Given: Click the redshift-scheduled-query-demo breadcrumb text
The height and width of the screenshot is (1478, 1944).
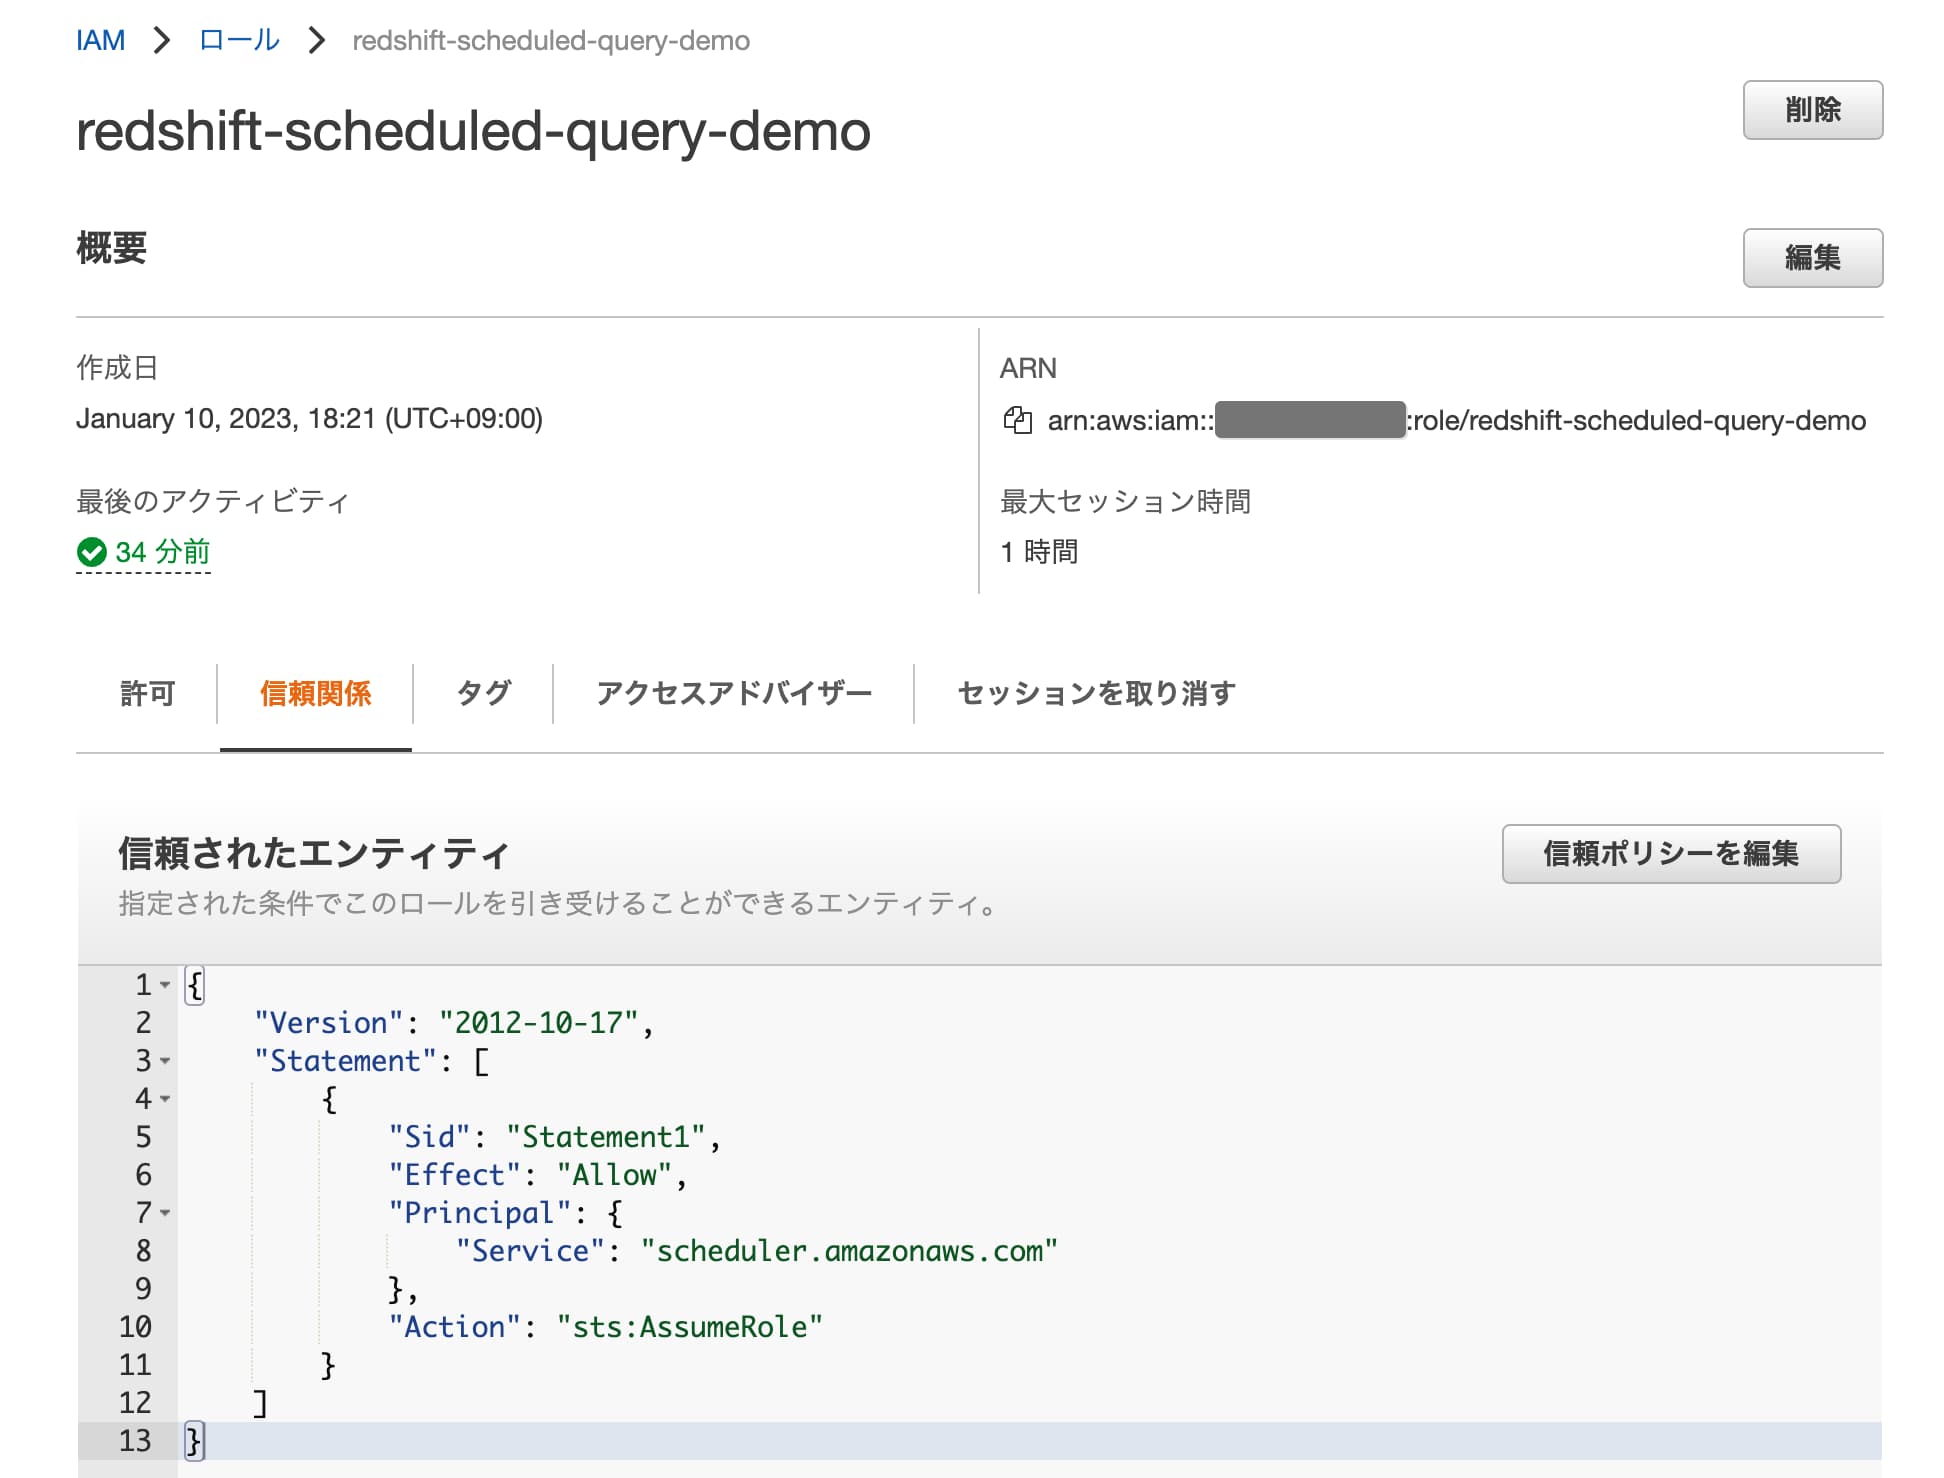Looking at the screenshot, I should 551,40.
